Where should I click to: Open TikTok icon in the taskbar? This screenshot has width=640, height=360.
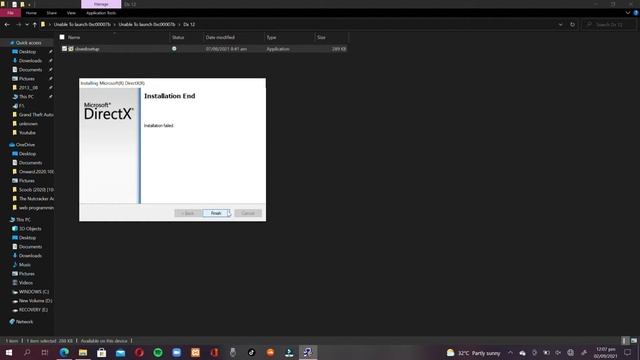click(251, 352)
